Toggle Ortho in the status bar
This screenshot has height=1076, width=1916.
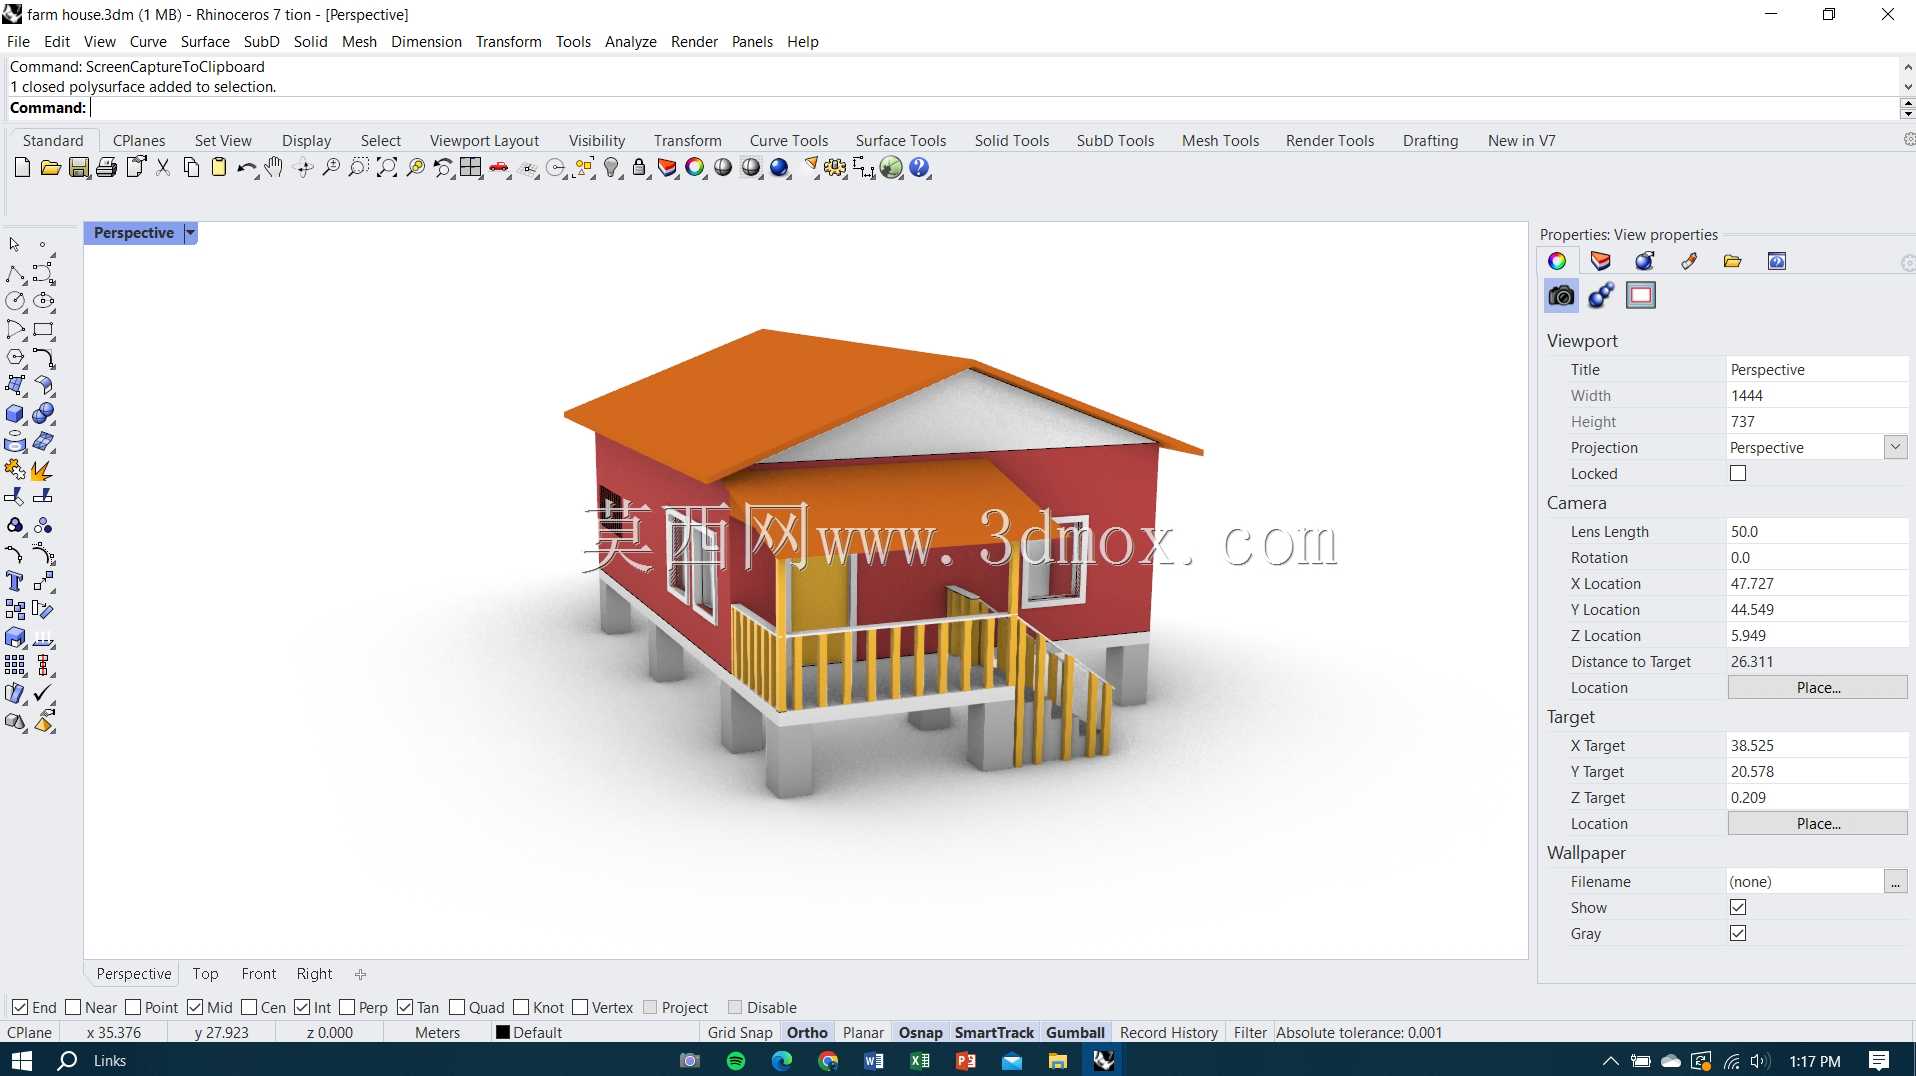[807, 1033]
